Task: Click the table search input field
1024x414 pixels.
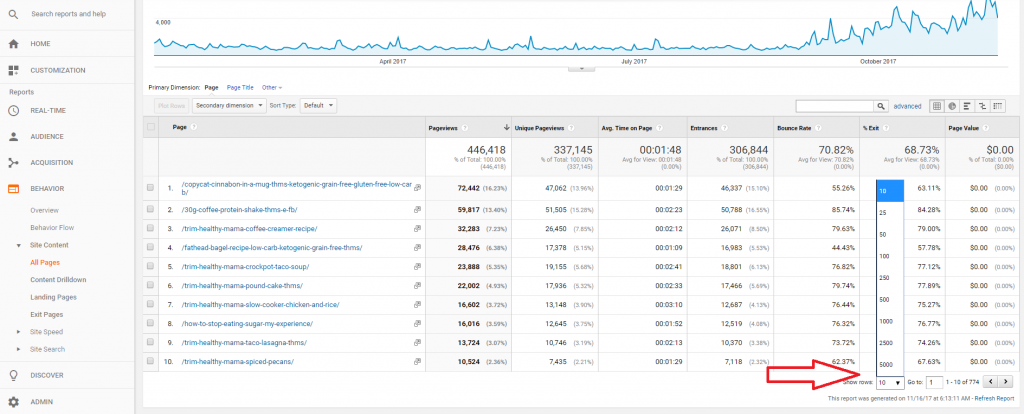Action: coord(835,106)
